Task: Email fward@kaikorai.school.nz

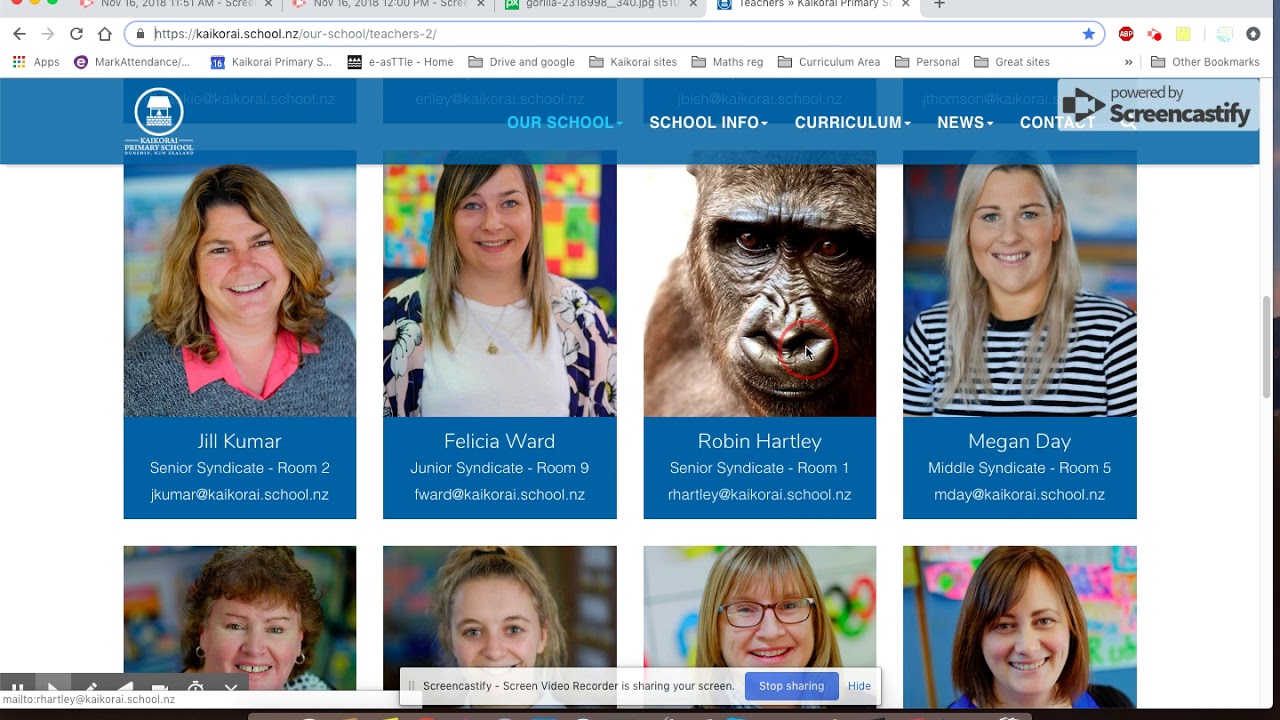Action: point(500,495)
